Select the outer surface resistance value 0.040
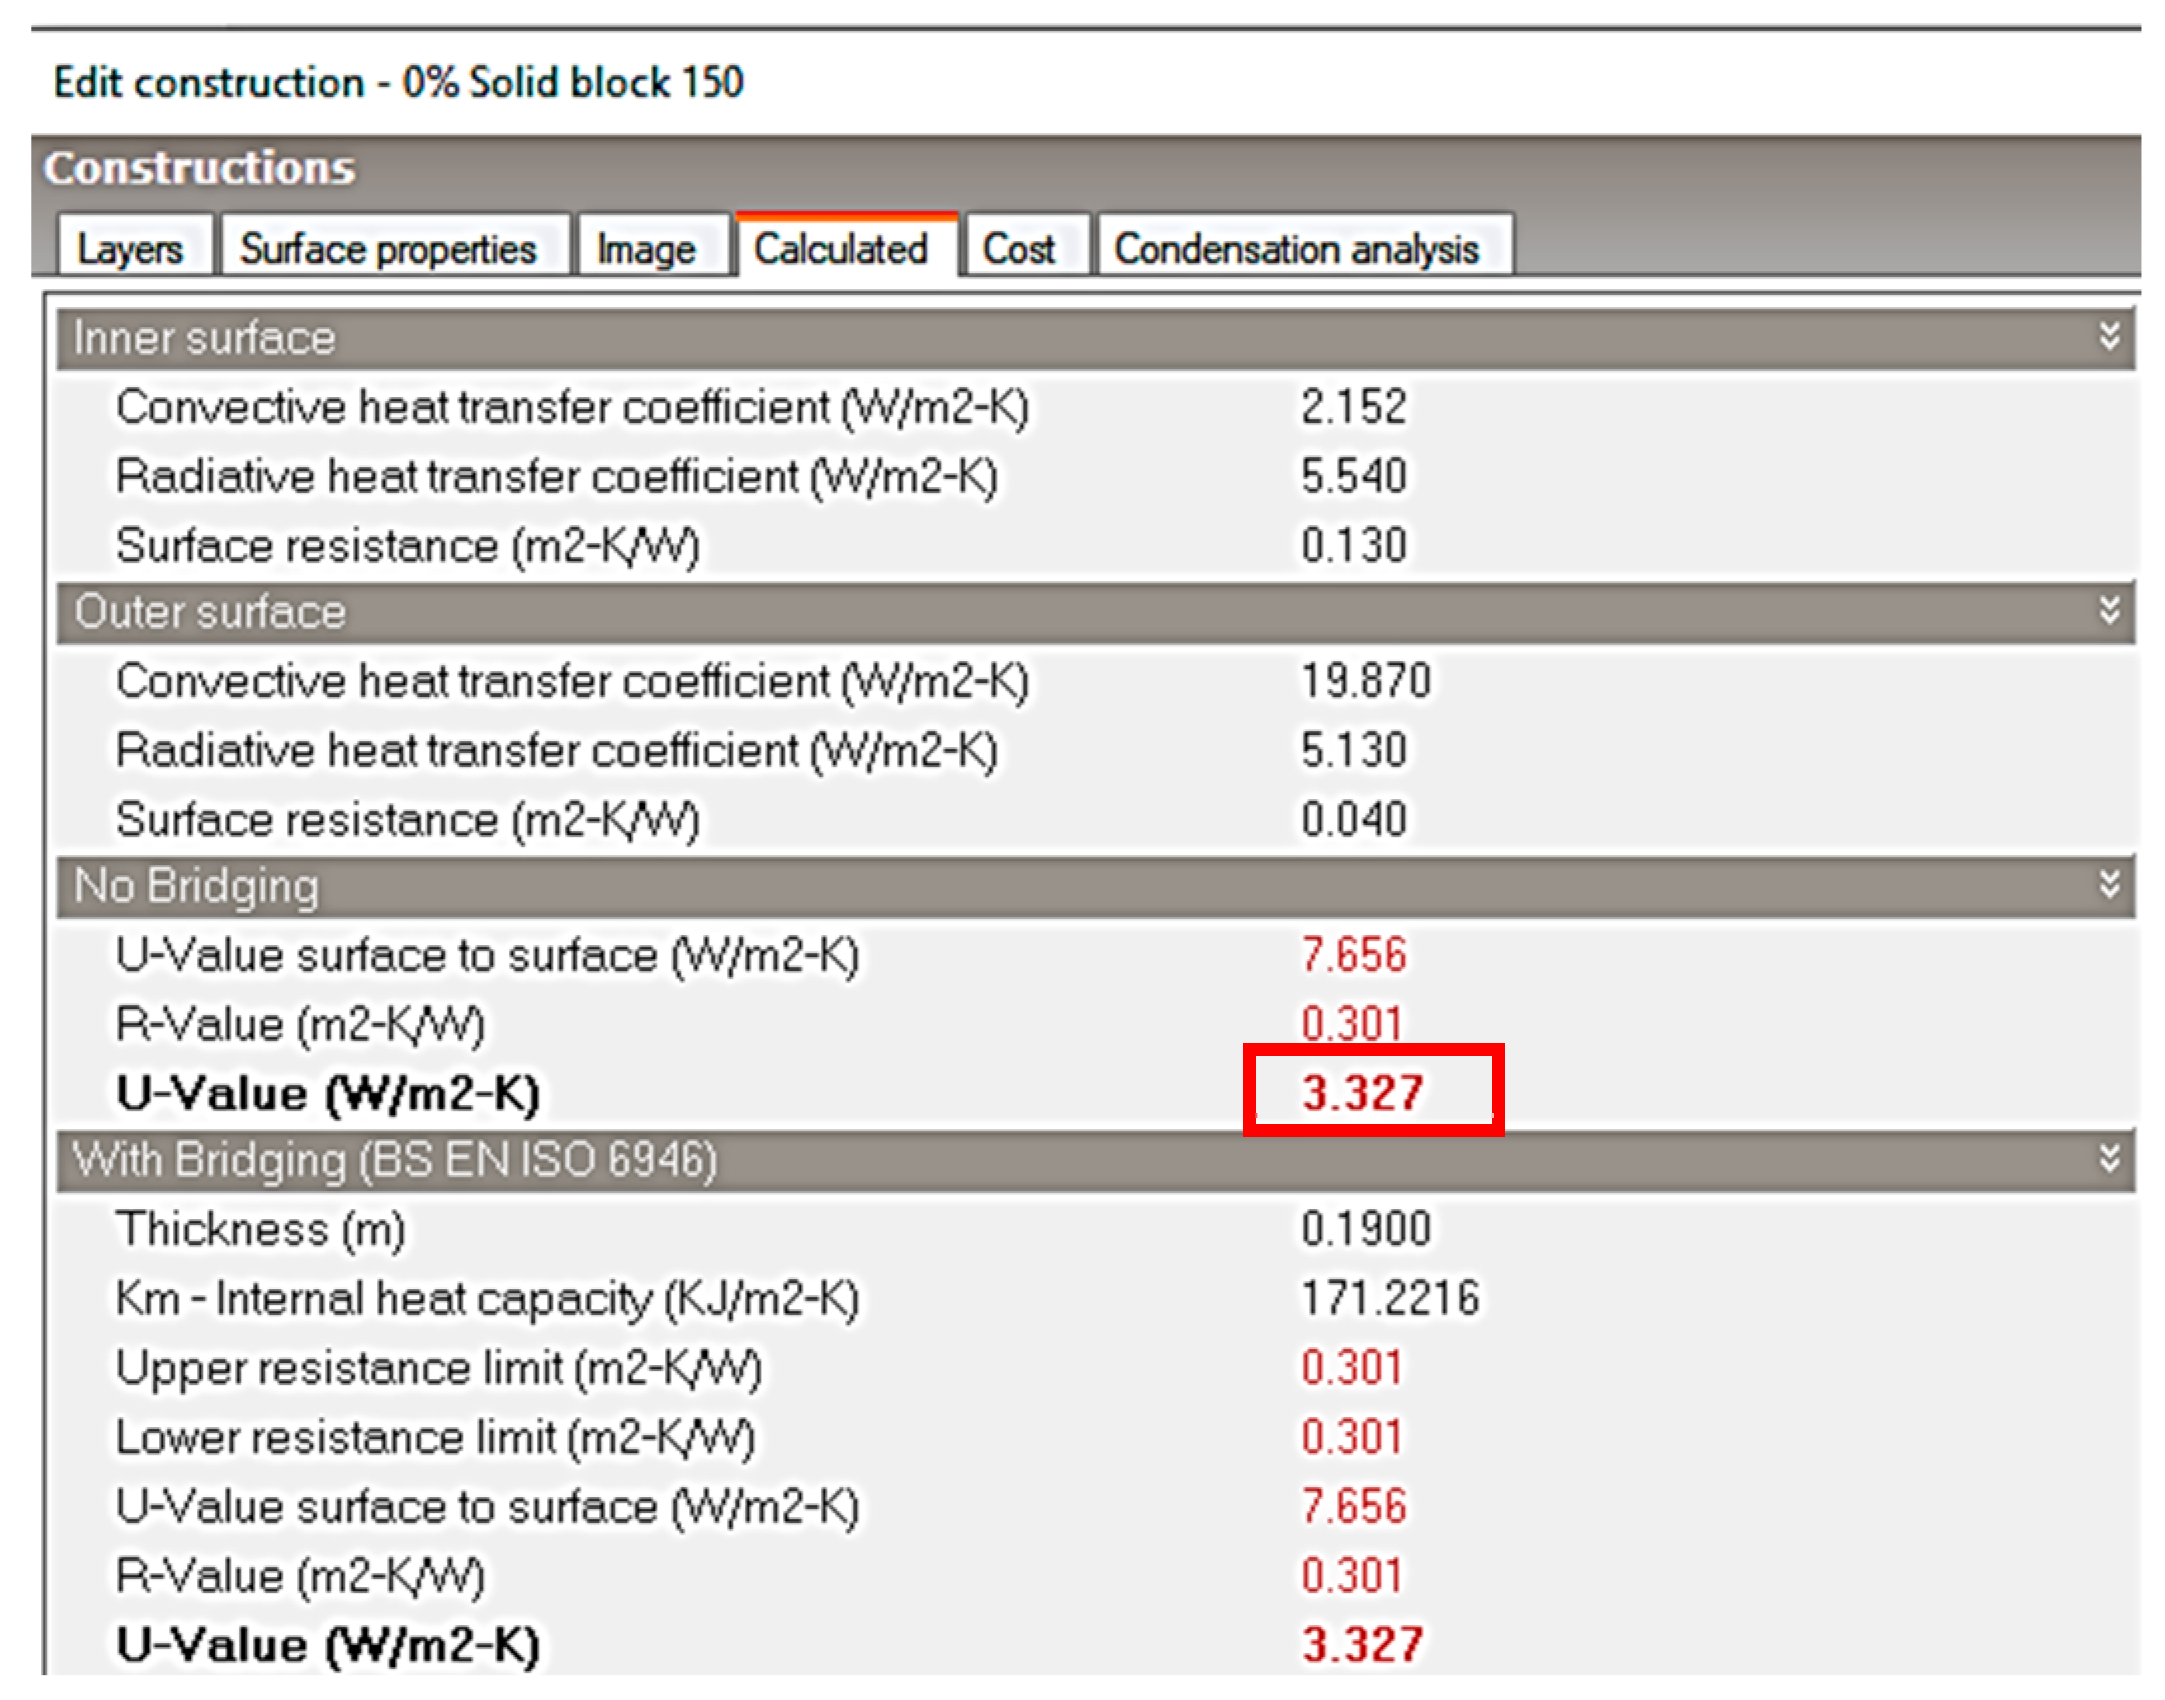2165x1700 pixels. point(1353,819)
